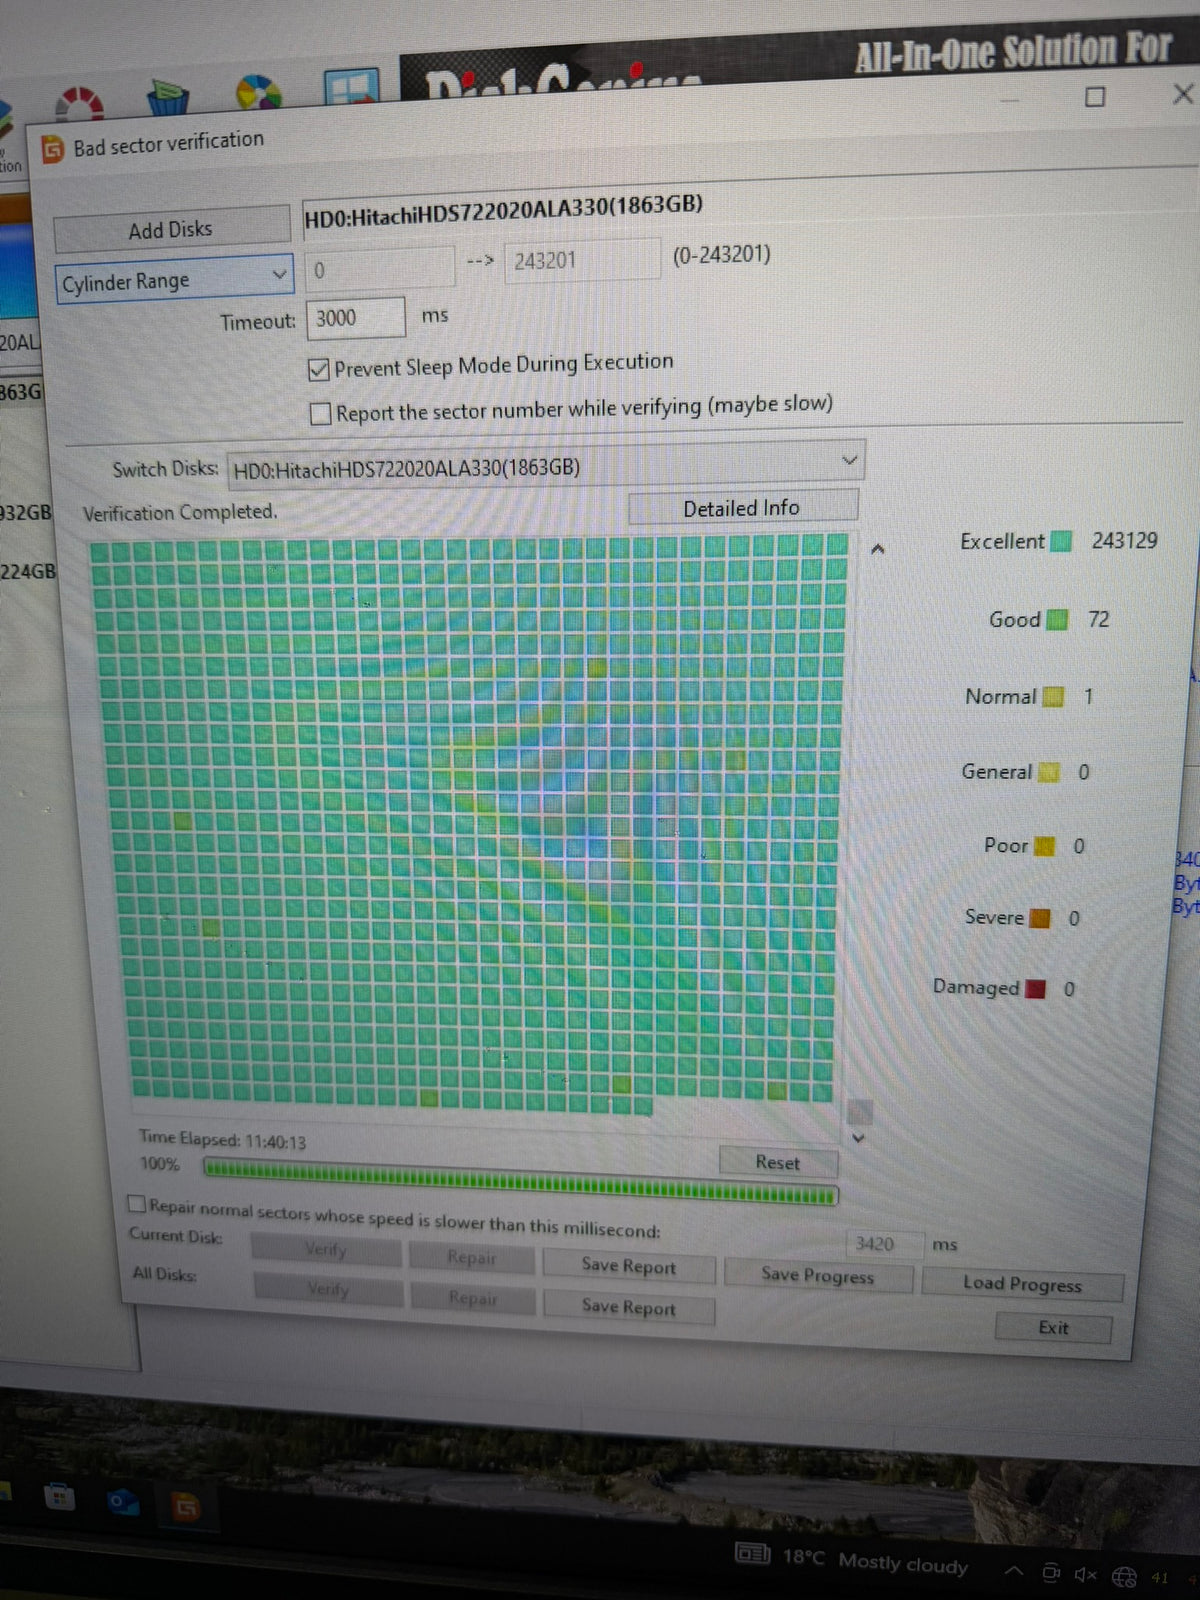
Task: Click the Normal yellow legend swatch
Action: click(x=1054, y=696)
